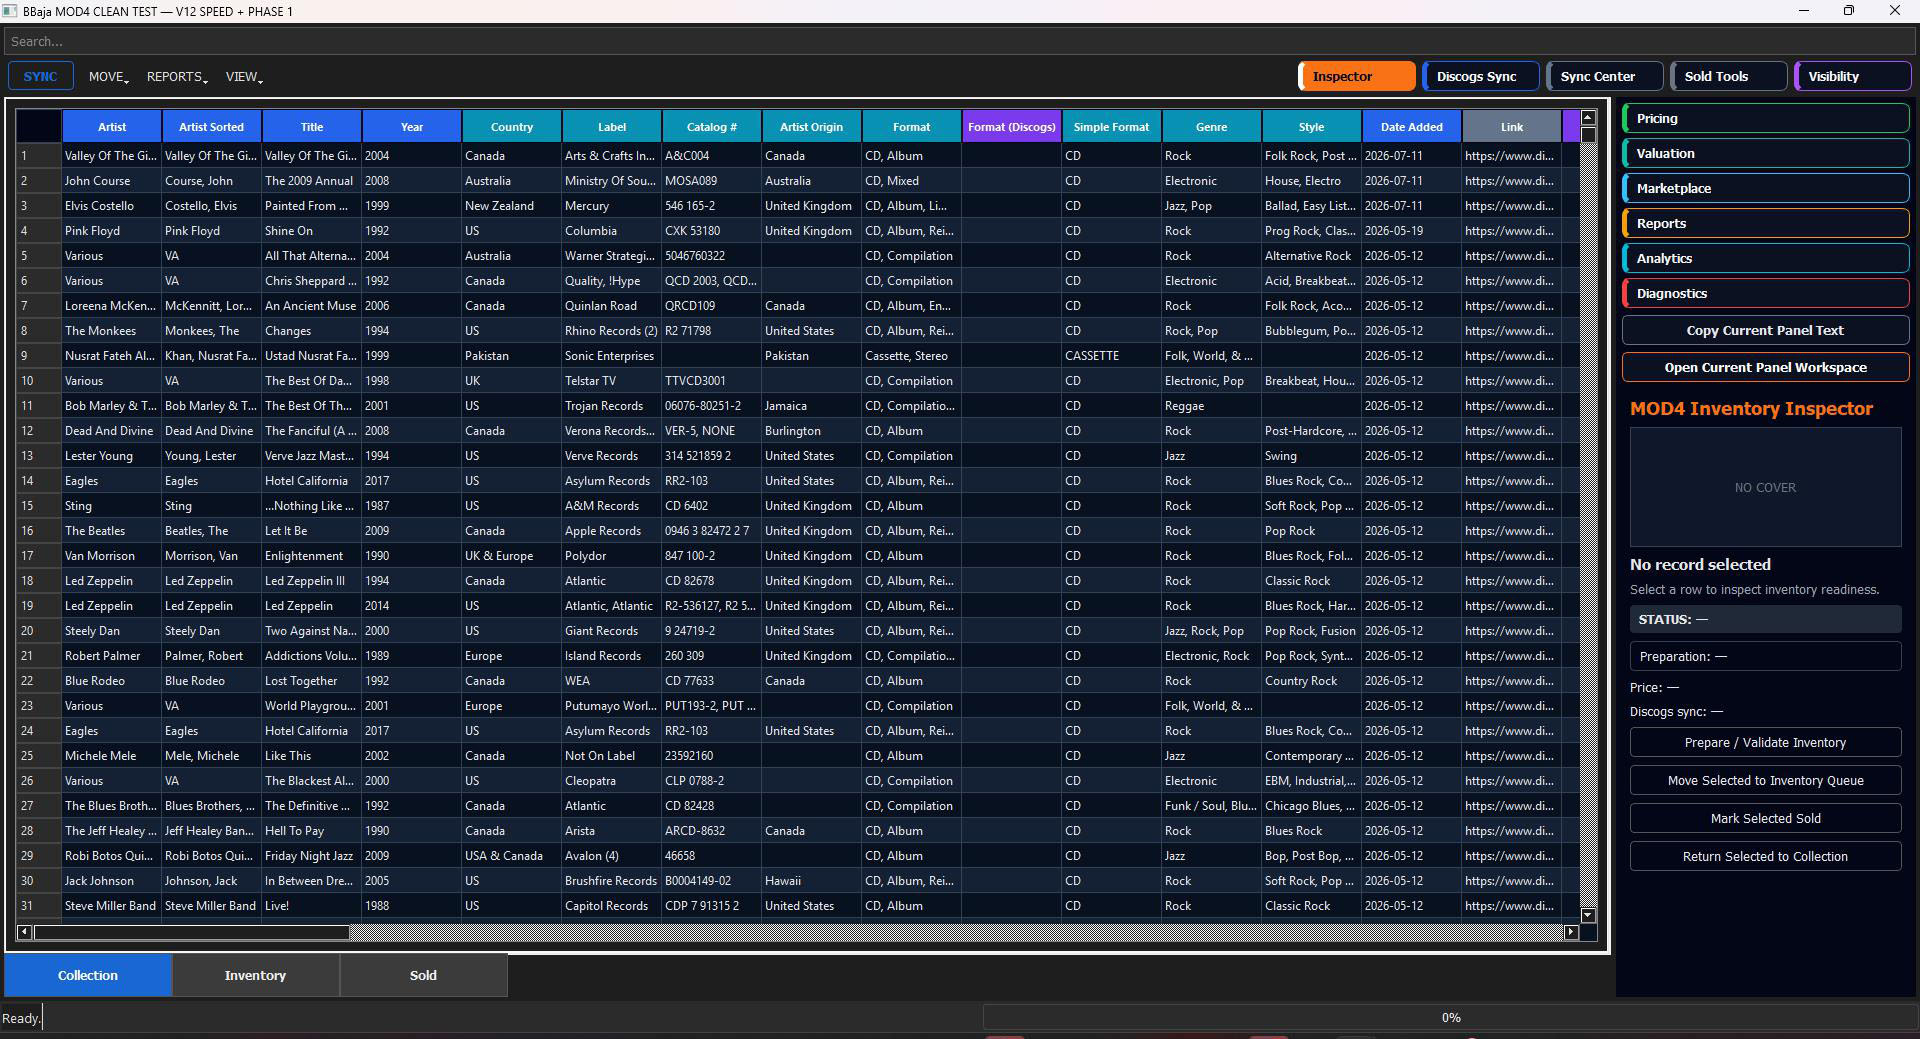Expand the VIEW dropdown menu
Image resolution: width=1920 pixels, height=1039 pixels.
[x=244, y=77]
